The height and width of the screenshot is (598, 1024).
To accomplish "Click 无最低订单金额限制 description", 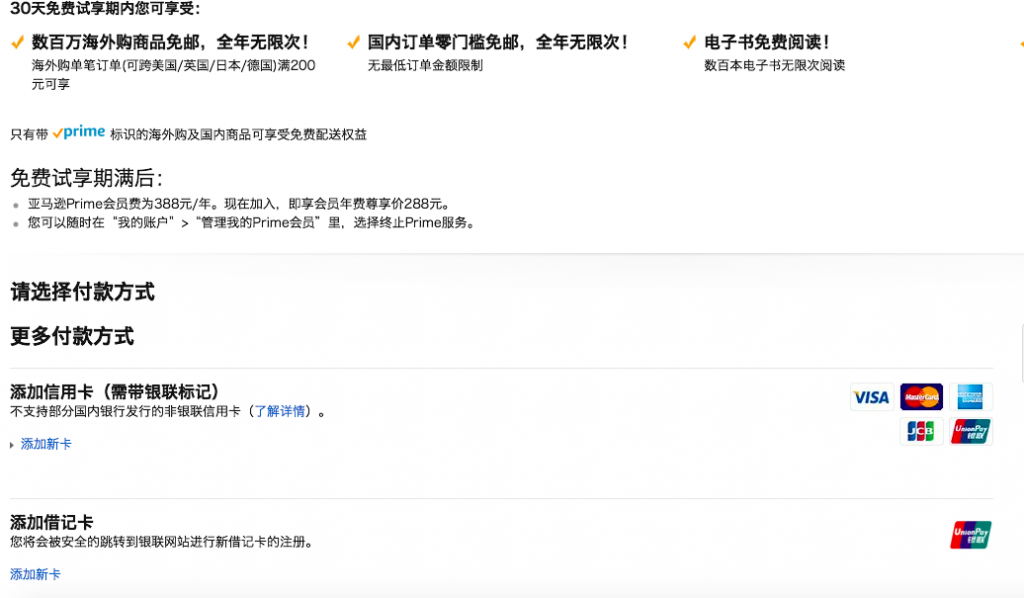I will [x=425, y=65].
